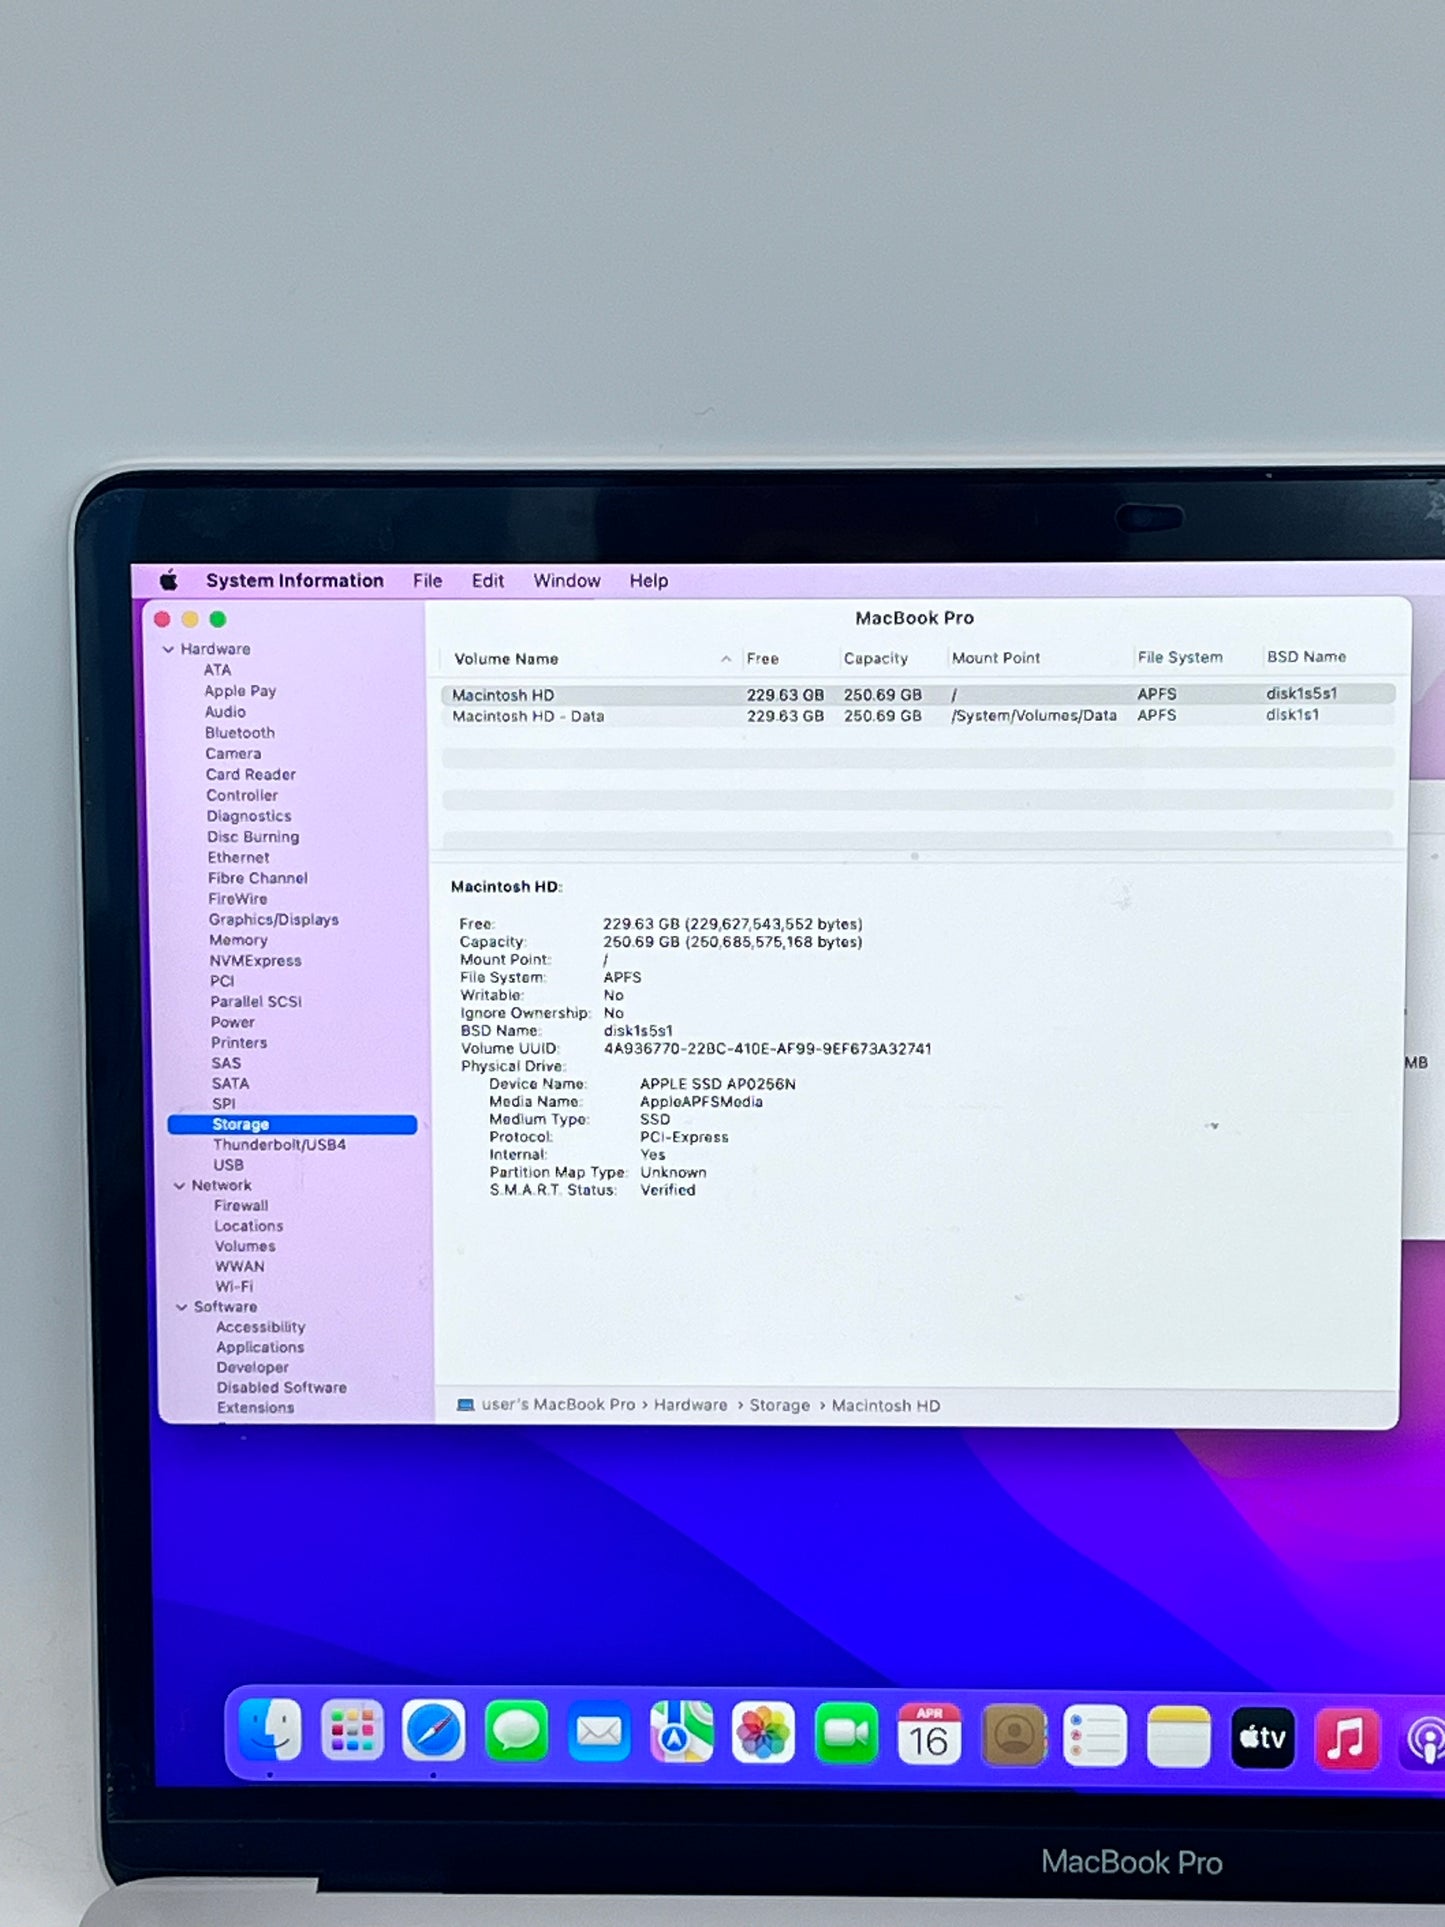The width and height of the screenshot is (1445, 1927).
Task: Click the MacBook Pro computer icon in path bar
Action: [x=465, y=1405]
